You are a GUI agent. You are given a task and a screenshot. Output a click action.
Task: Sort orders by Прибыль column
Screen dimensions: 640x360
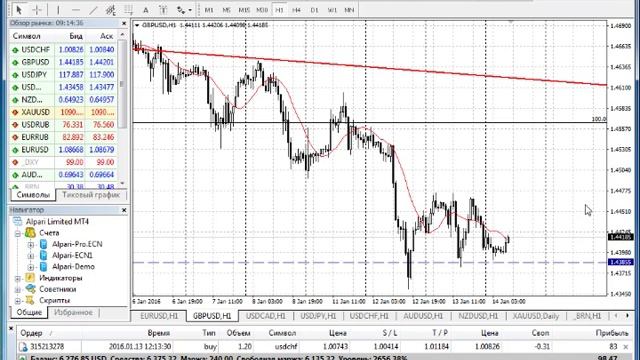[x=611, y=333]
